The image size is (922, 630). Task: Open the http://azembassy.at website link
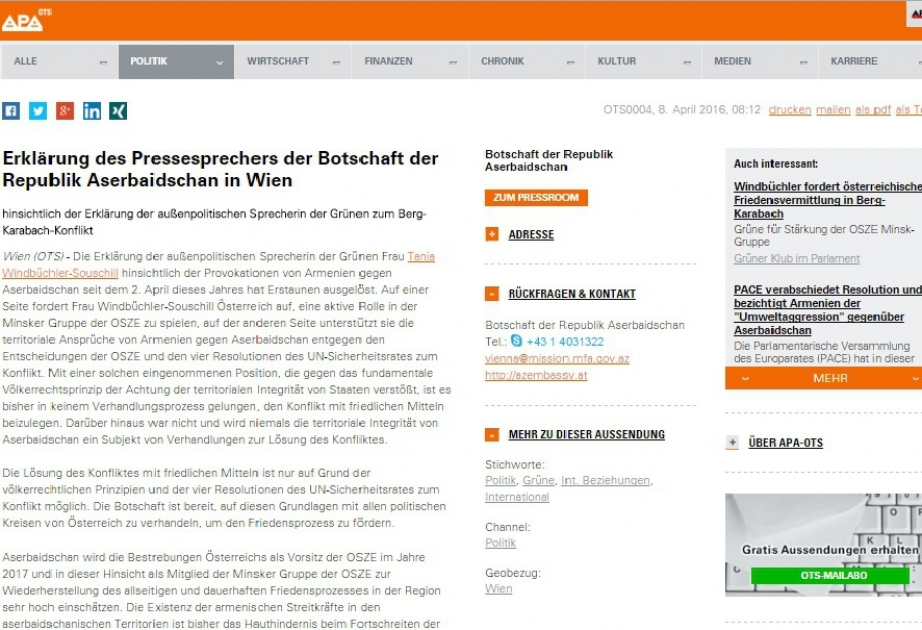[x=536, y=375]
